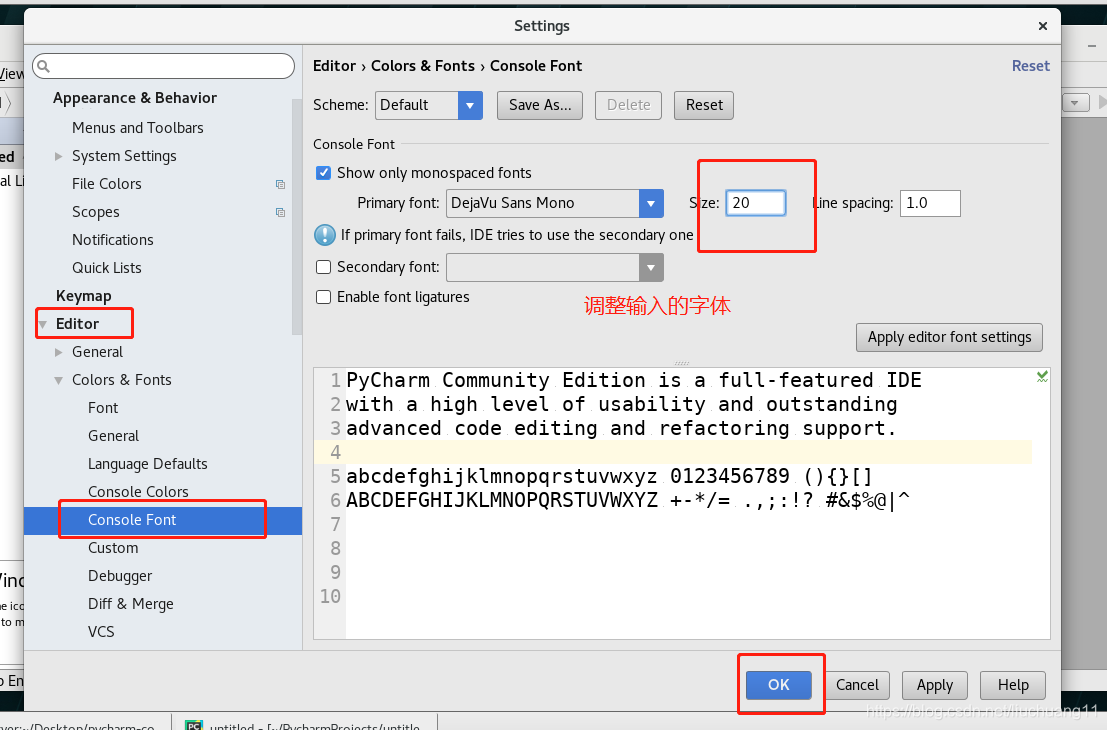This screenshot has height=730, width=1107.
Task: Click the settings tree scrollbar
Action: 297,217
